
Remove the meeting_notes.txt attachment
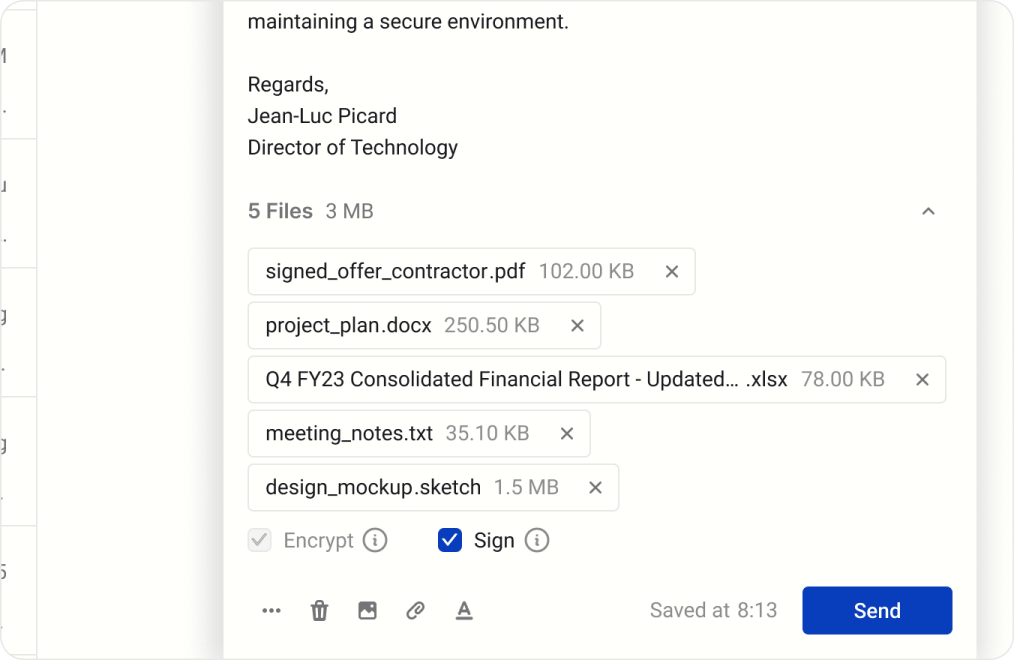[566, 433]
